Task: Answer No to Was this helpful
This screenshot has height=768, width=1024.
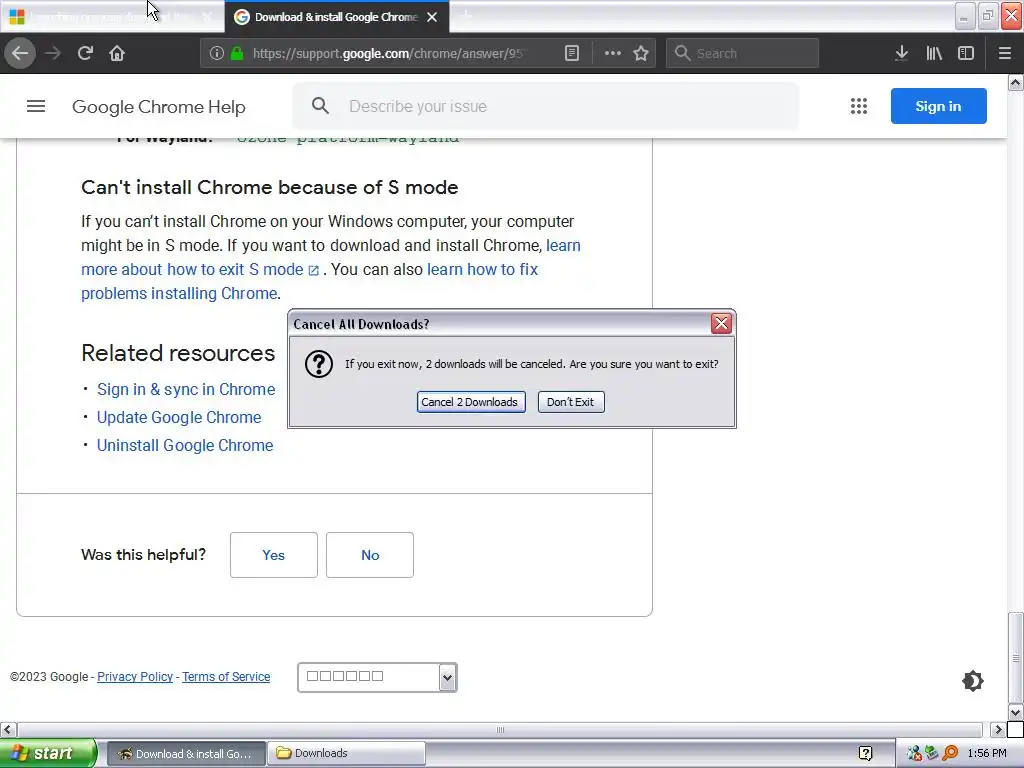Action: (x=370, y=554)
